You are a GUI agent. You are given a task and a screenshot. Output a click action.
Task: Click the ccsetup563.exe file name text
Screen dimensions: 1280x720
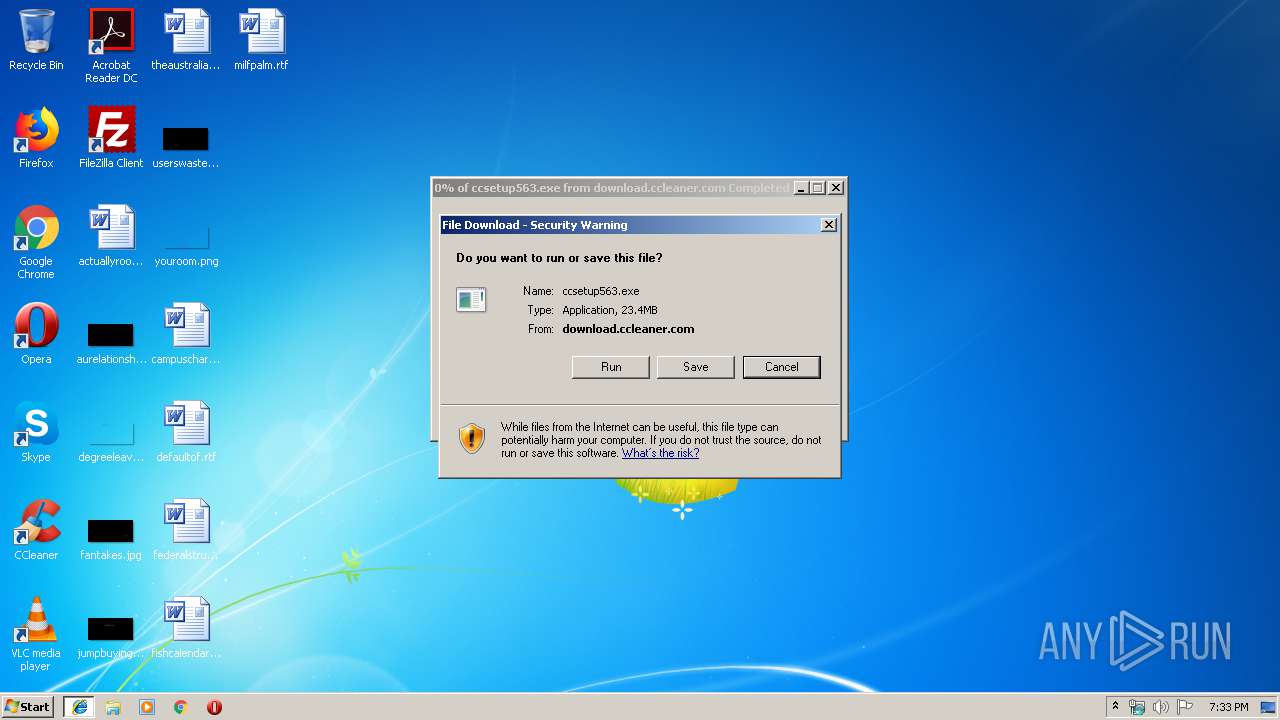[x=600, y=291]
